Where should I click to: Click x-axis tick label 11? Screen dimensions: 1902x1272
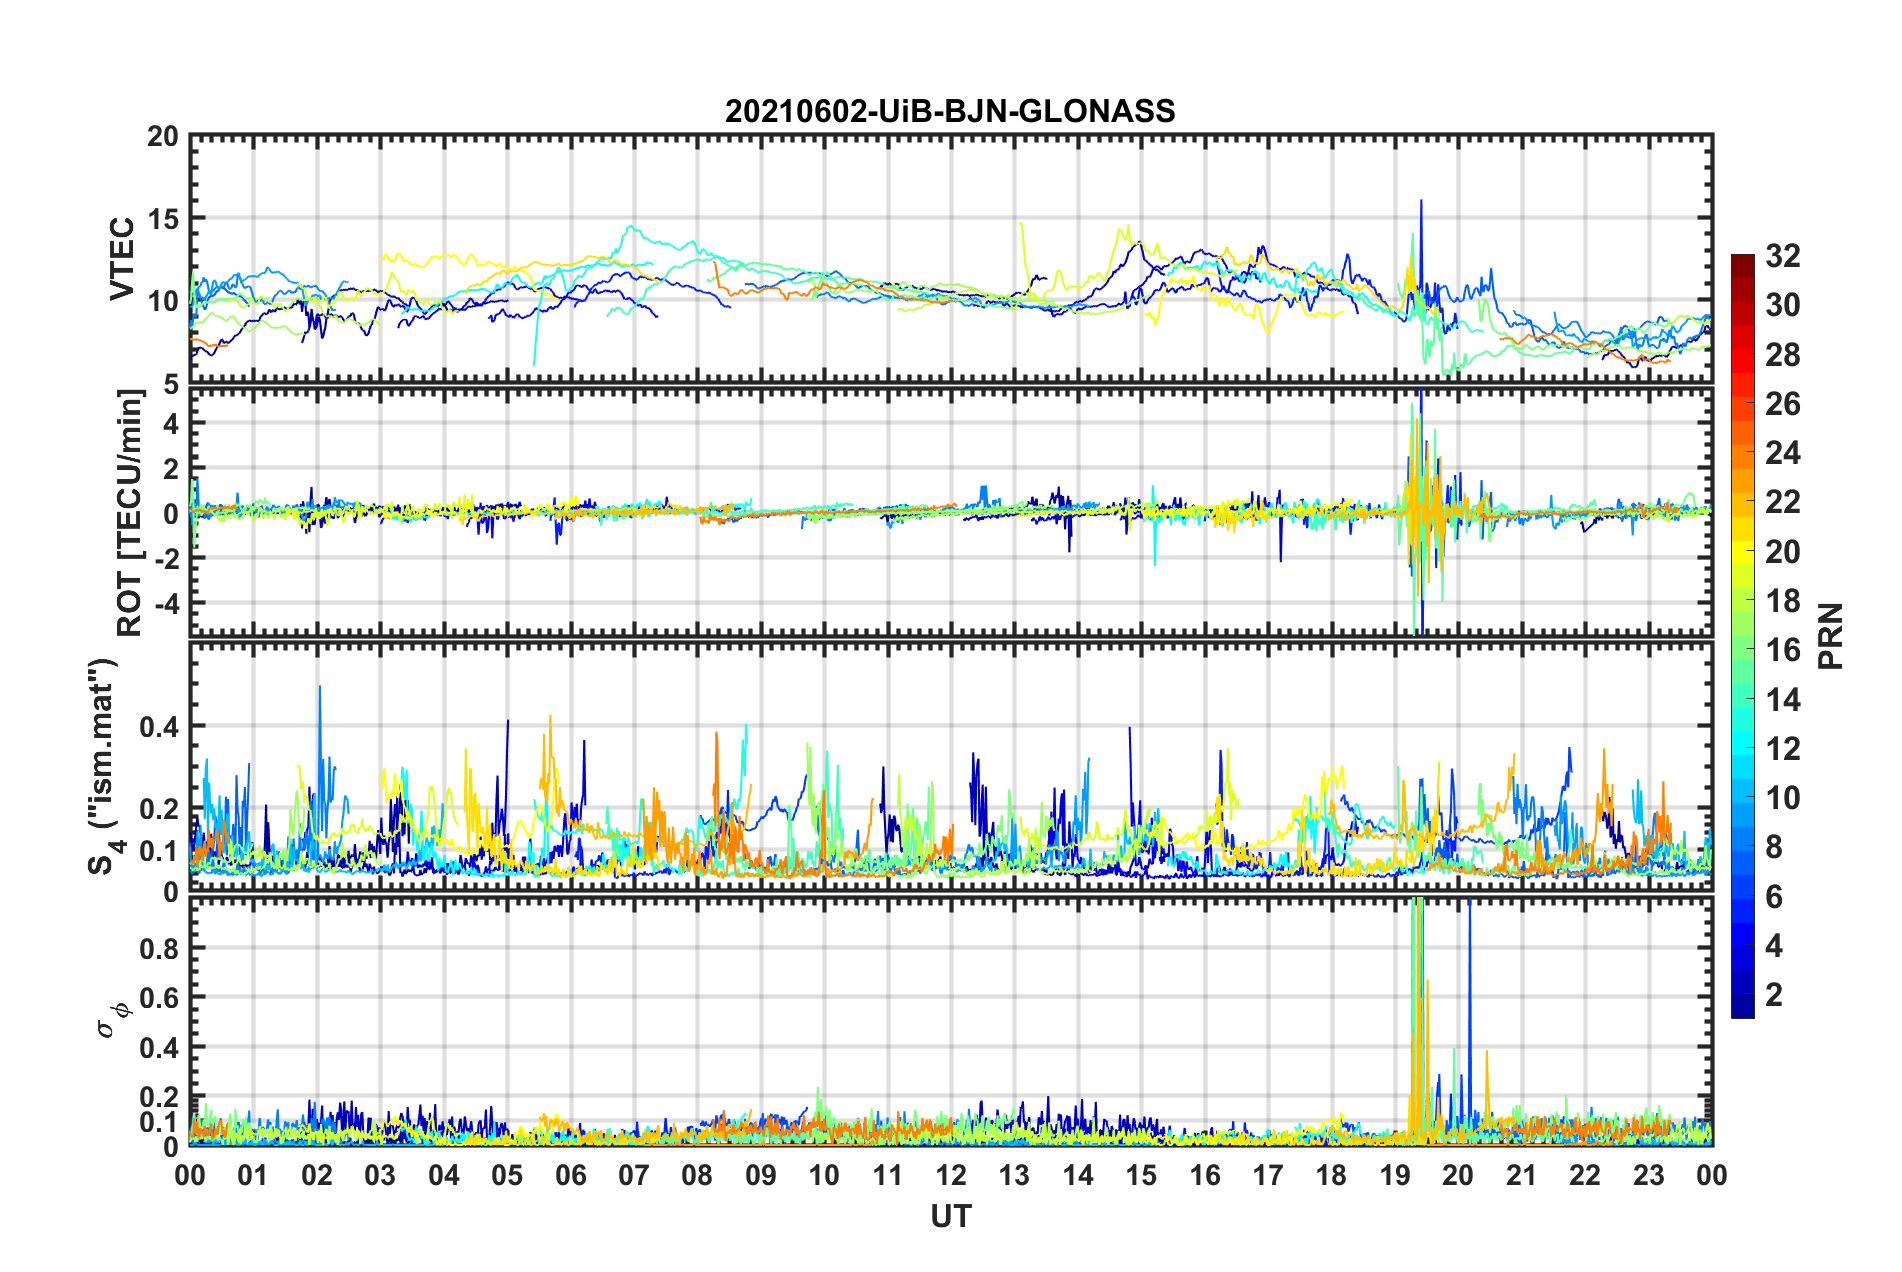point(888,1175)
